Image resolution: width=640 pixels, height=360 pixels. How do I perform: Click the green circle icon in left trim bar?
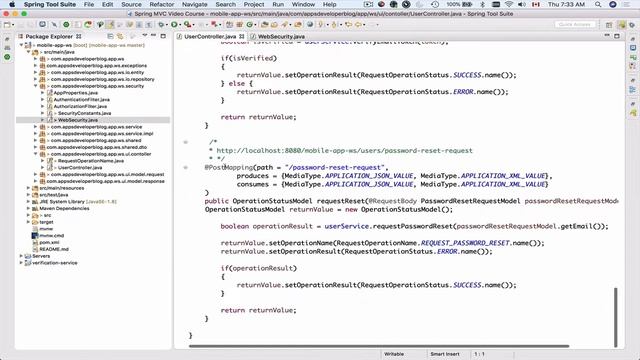tap(7, 57)
